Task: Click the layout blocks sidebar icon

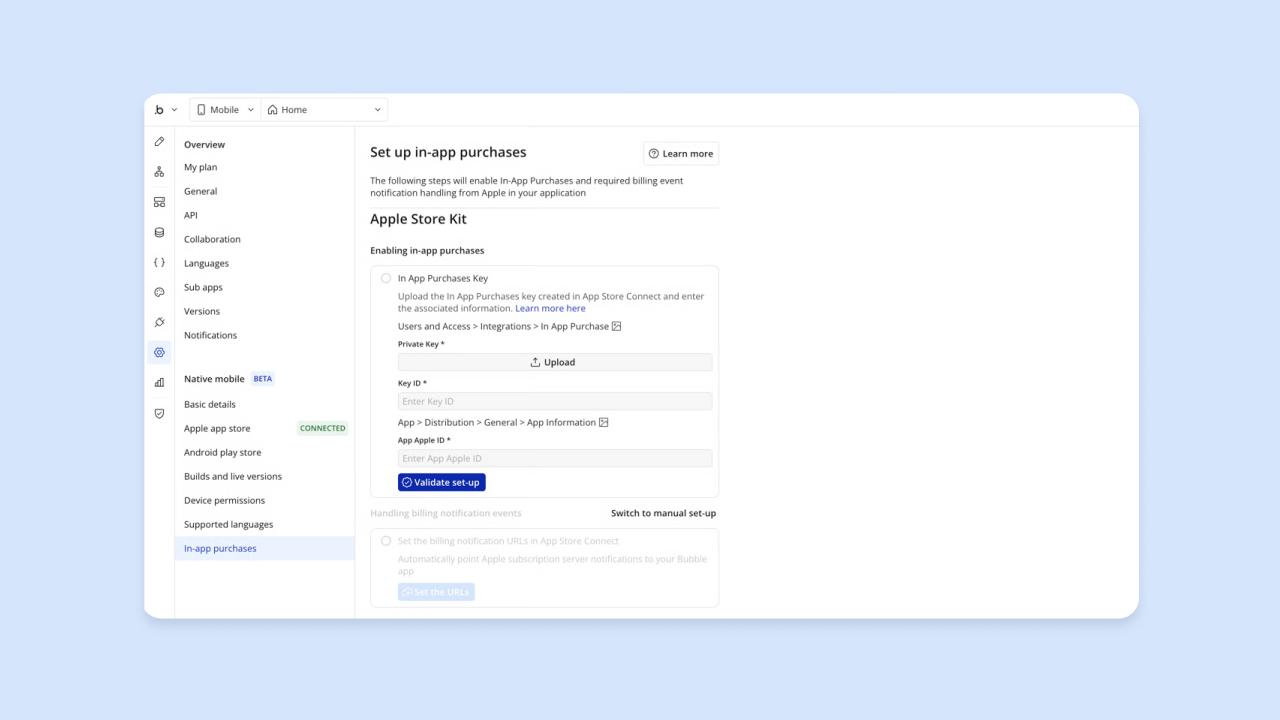Action: [x=159, y=202]
